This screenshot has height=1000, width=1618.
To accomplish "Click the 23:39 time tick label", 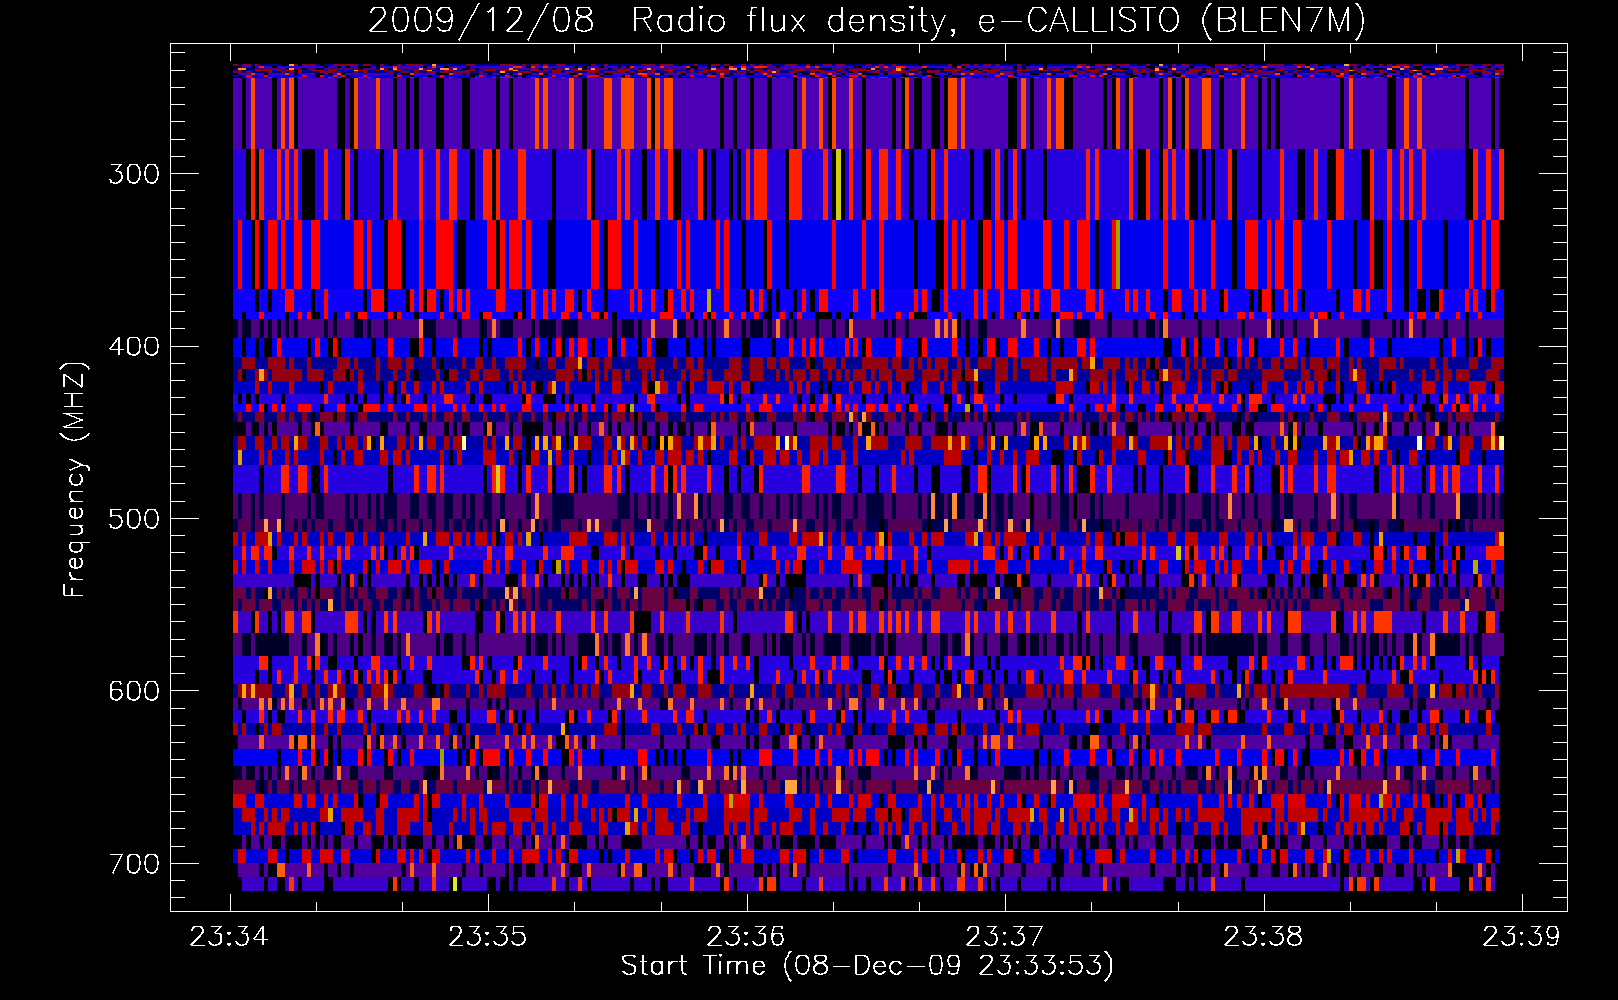I will (1522, 936).
